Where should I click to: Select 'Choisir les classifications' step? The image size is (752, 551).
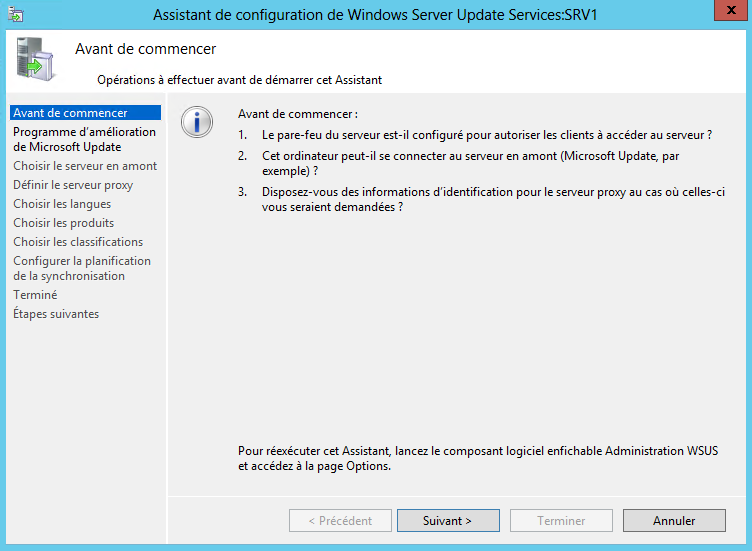pos(78,242)
